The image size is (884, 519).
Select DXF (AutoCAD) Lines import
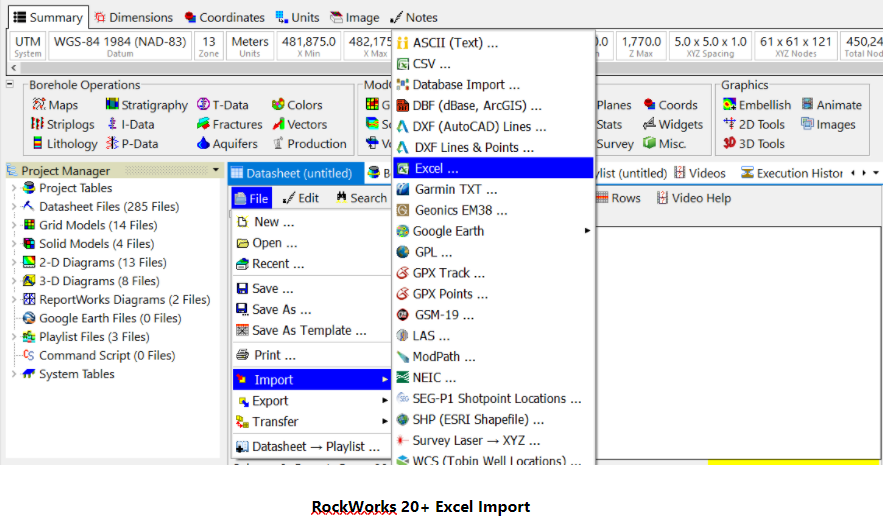(x=493, y=126)
